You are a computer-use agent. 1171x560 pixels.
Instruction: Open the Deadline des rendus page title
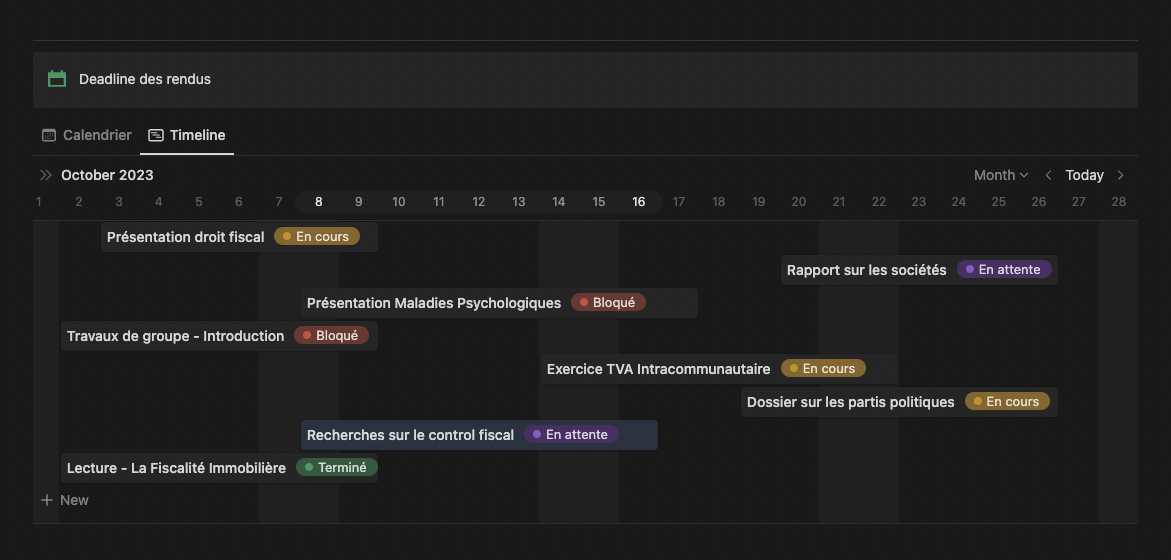click(145, 79)
